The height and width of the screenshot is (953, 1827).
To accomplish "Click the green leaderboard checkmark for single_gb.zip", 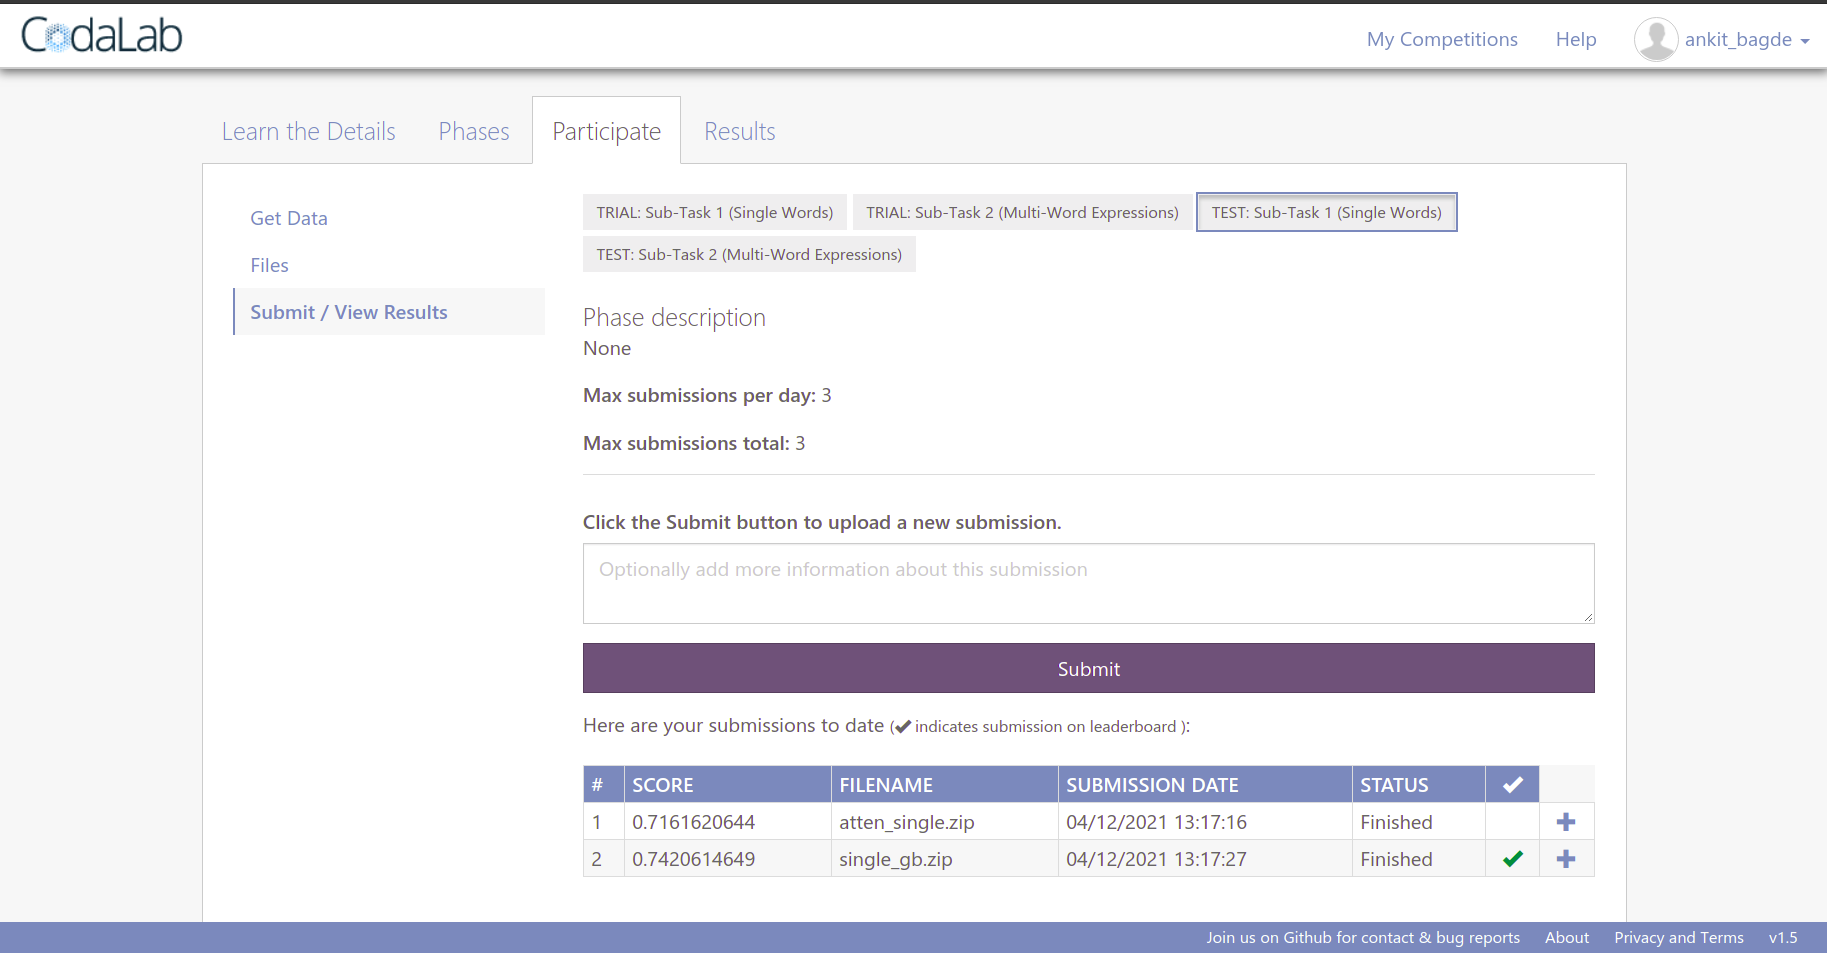I will coord(1511,858).
